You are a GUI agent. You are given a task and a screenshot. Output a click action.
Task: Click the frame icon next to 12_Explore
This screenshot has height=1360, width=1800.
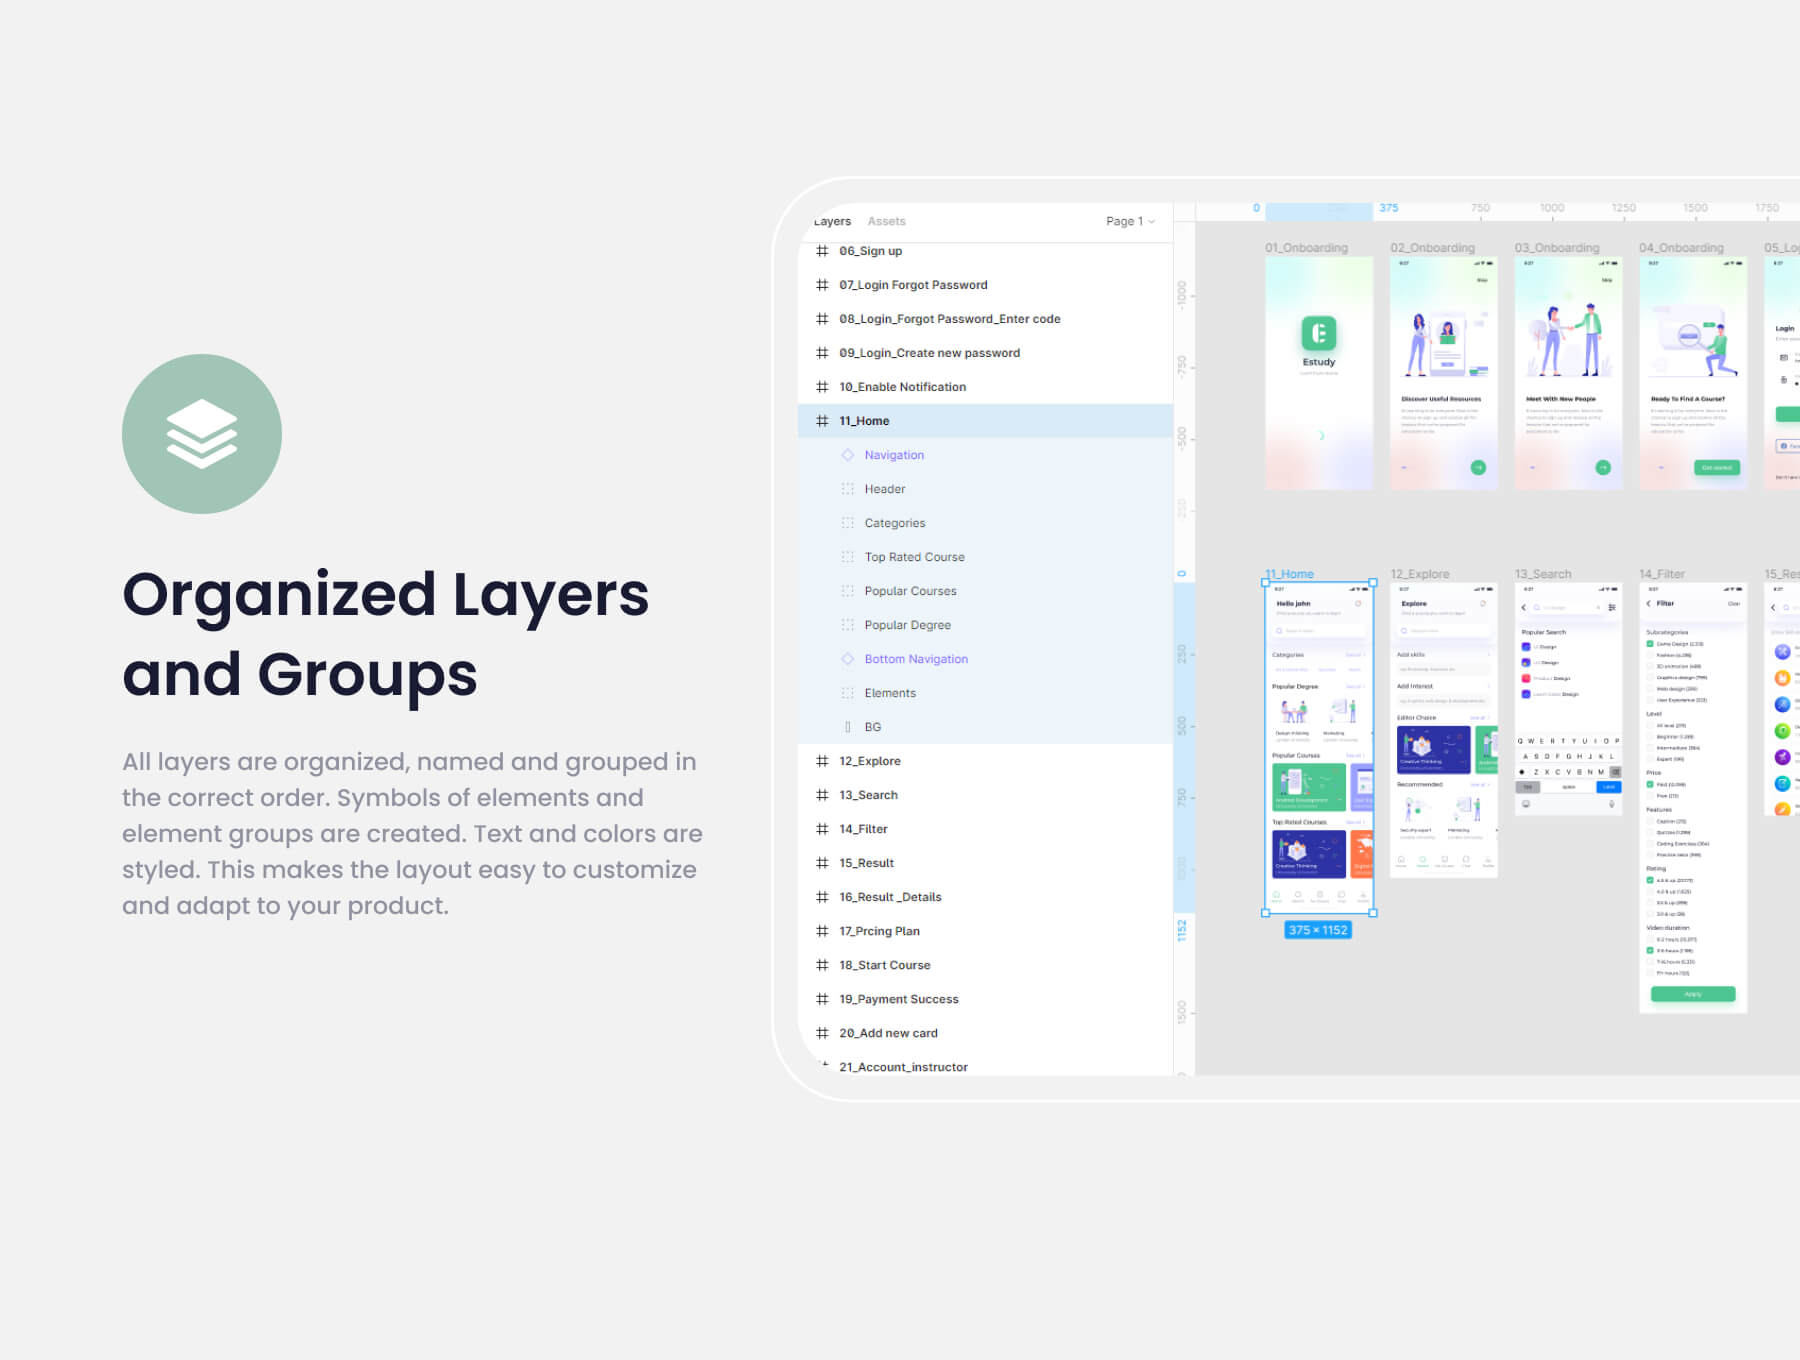[821, 761]
